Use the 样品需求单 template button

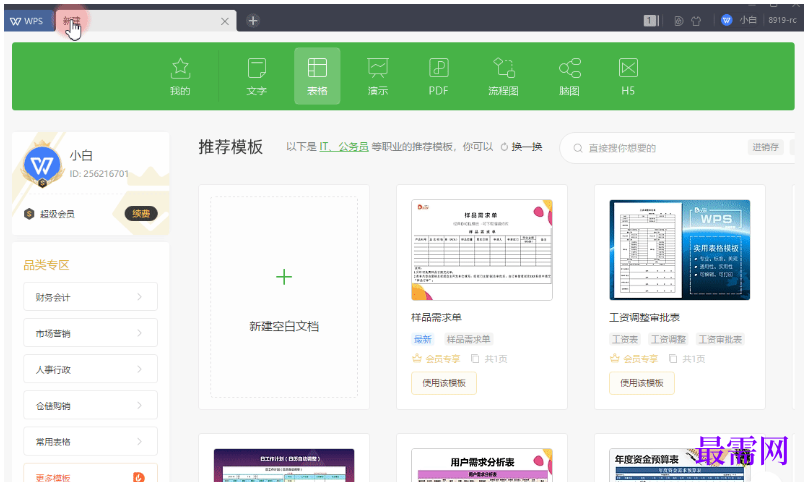[x=444, y=383]
